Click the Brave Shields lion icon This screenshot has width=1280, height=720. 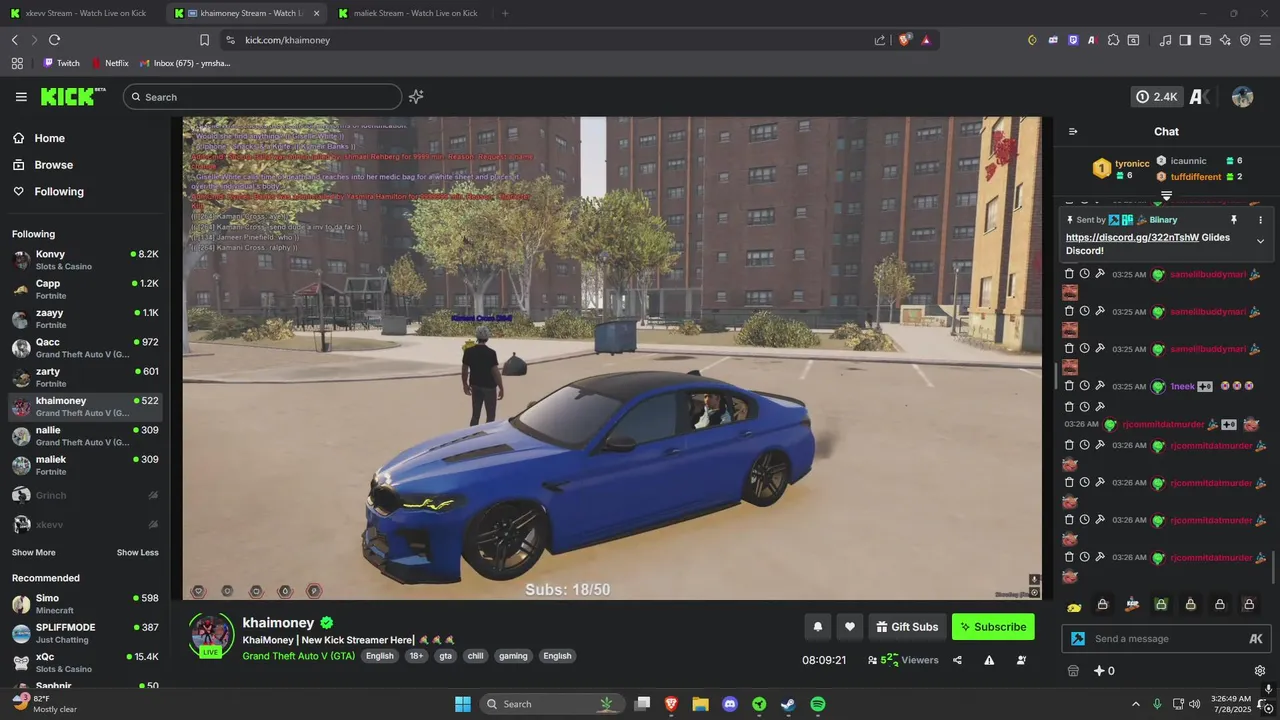coord(905,40)
